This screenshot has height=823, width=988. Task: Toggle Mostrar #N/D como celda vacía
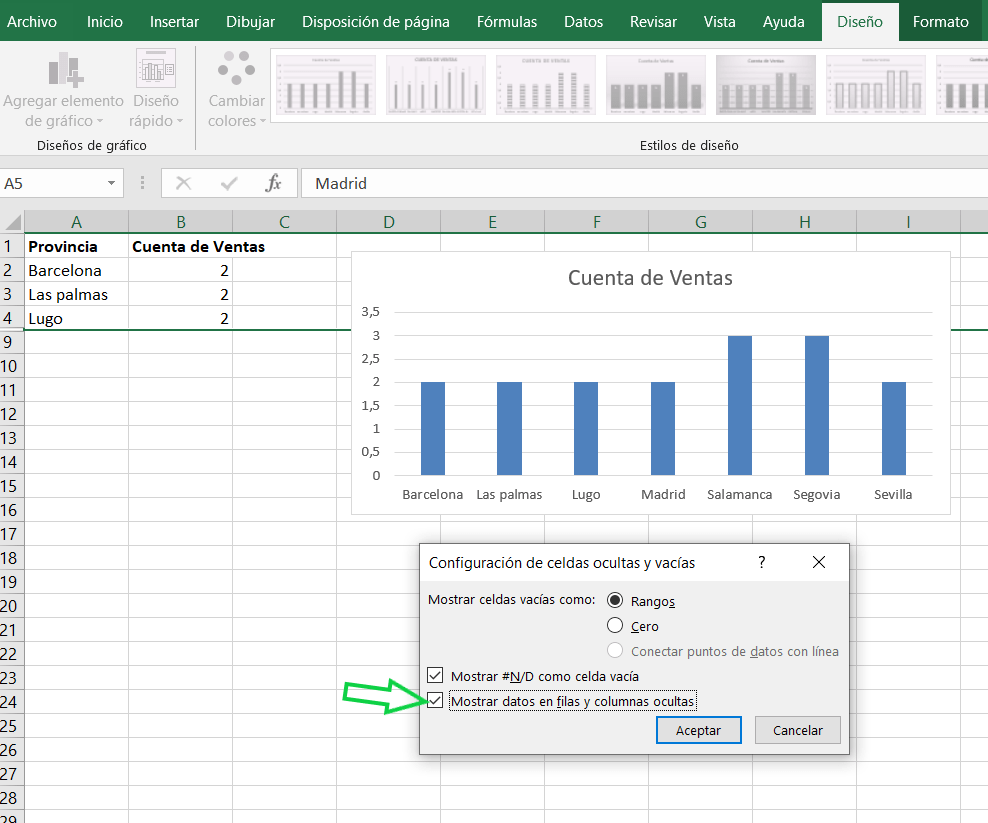click(x=435, y=676)
